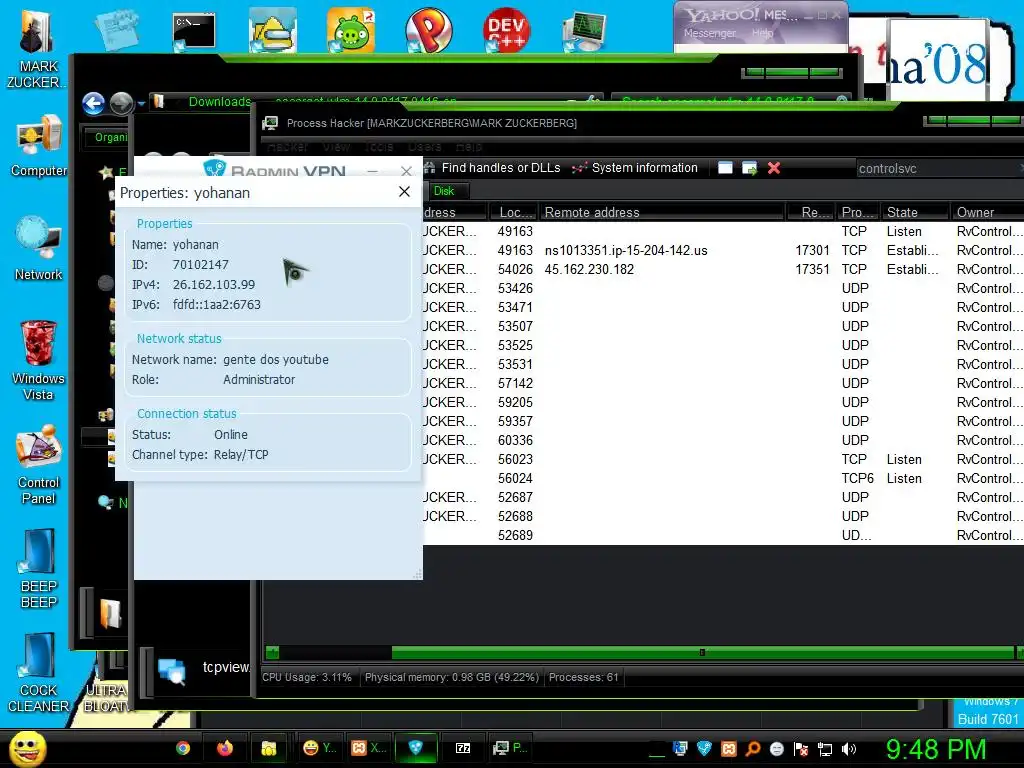The width and height of the screenshot is (1024, 768).
Task: Sort by Pro... protocol column header
Action: pyautogui.click(x=858, y=212)
